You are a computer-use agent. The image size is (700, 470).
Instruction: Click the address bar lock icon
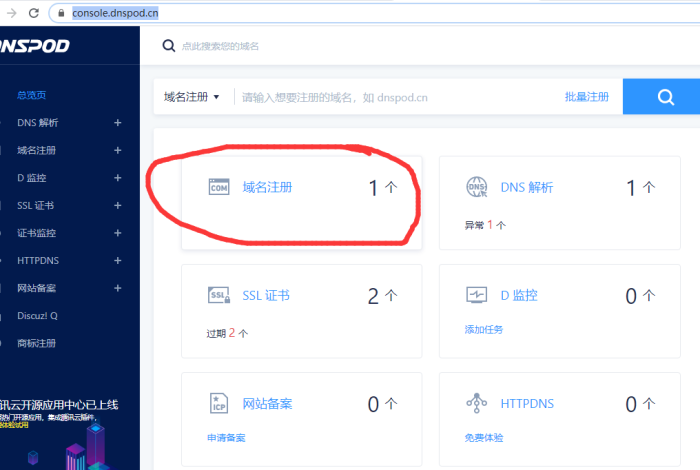61,13
